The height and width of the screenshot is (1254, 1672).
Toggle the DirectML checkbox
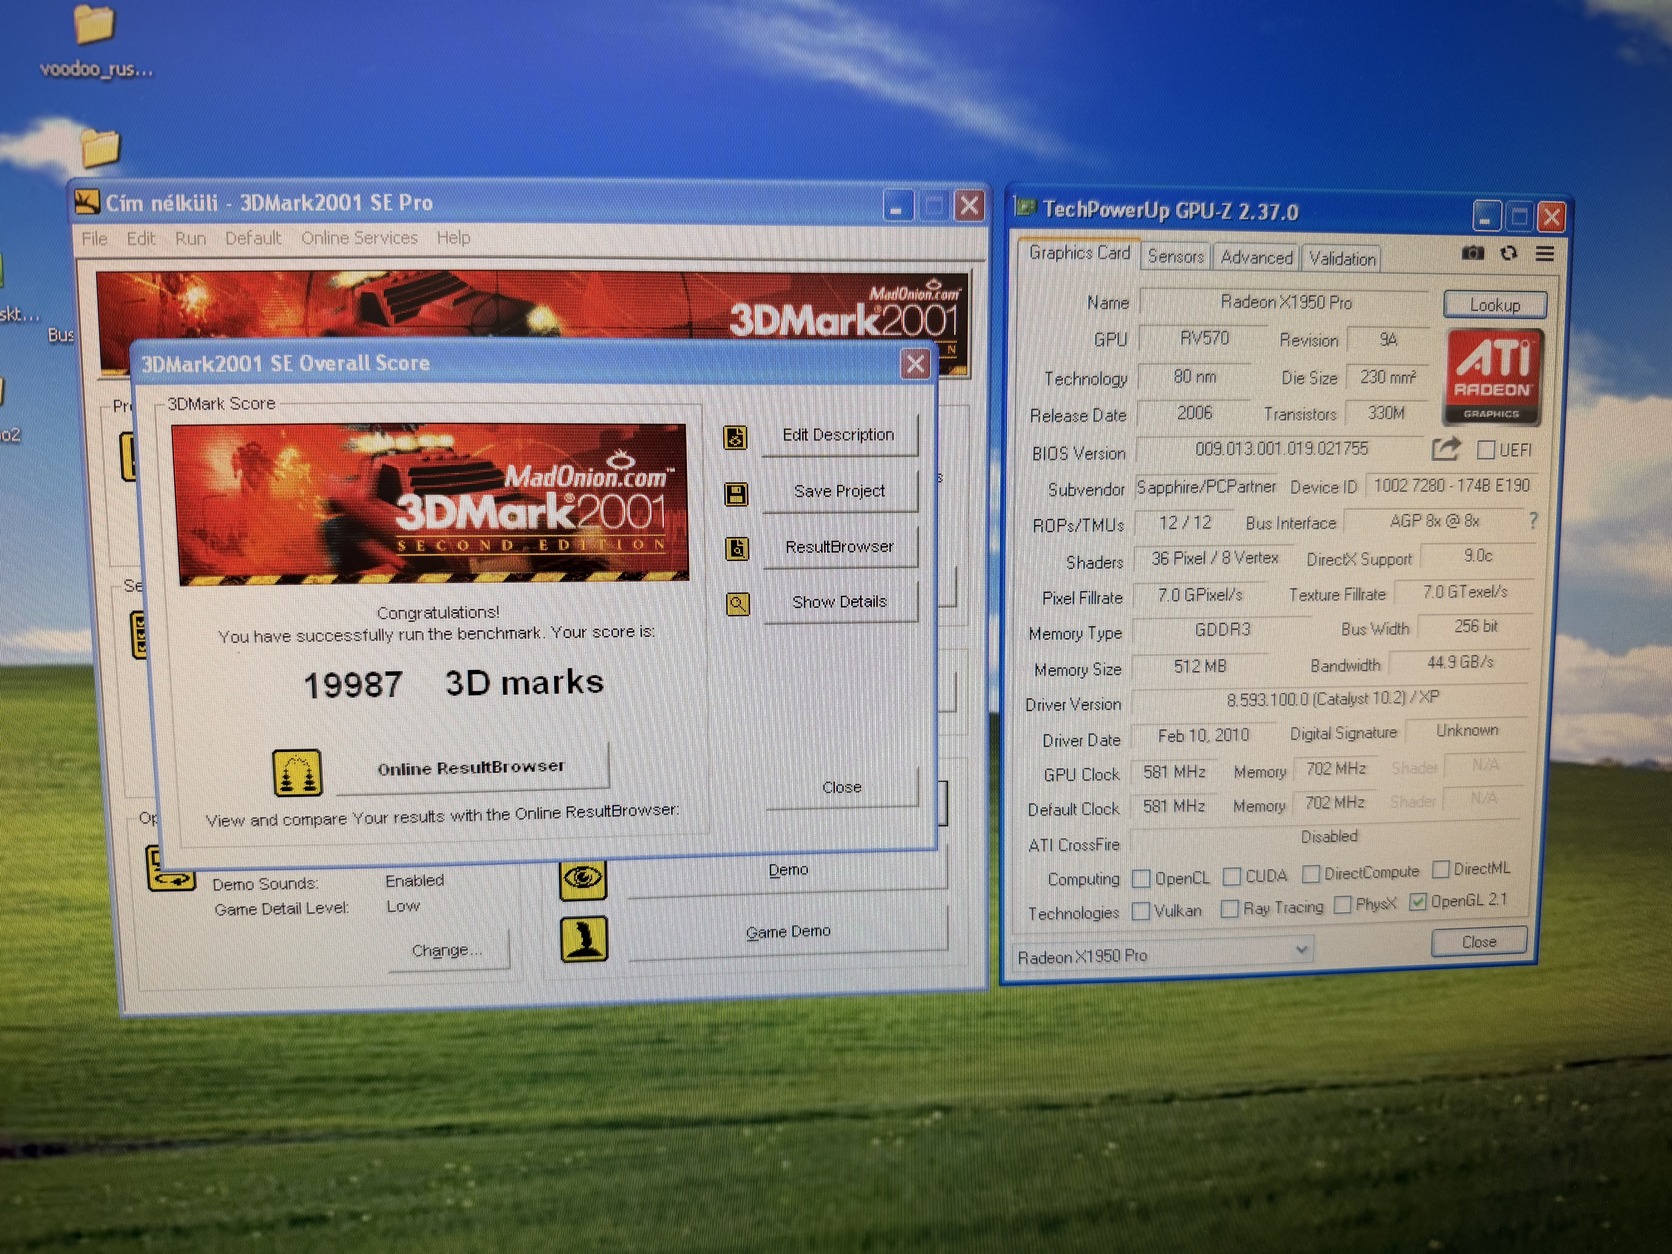1441,869
